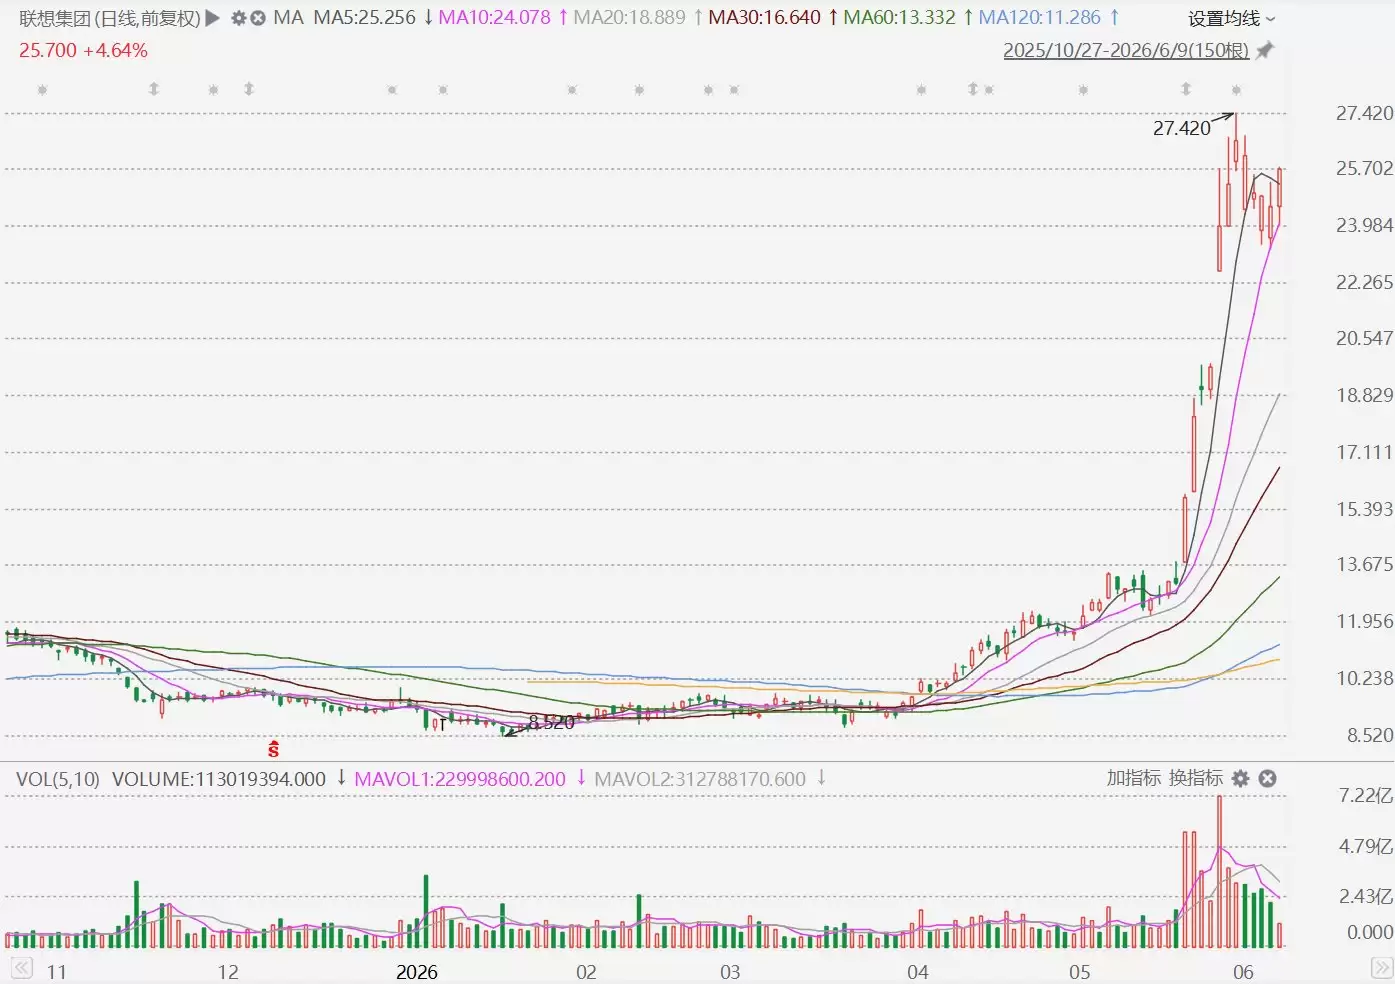Viewport: 1395px width, 984px height.
Task: Select the MA indicator name label
Action: [x=288, y=18]
